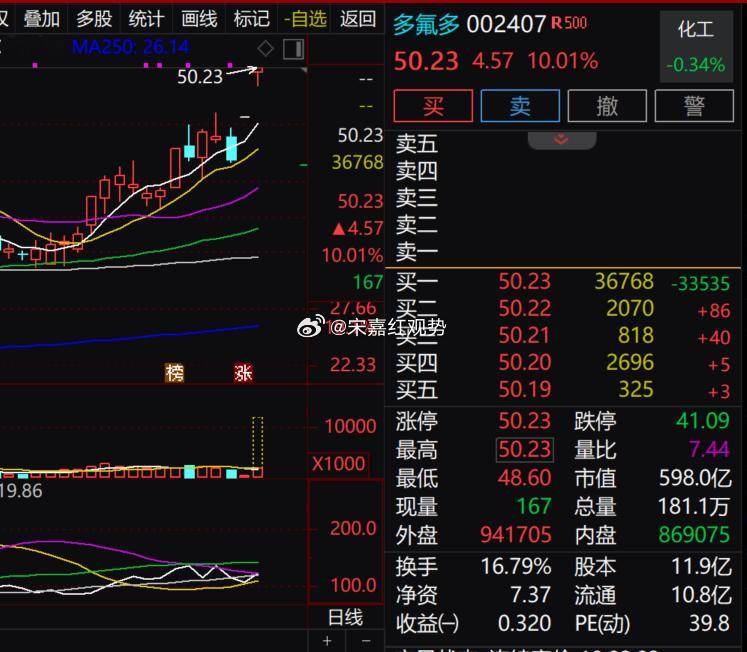This screenshot has width=747, height=652.
Task: Open the 叠加 overlay menu
Action: (42, 20)
